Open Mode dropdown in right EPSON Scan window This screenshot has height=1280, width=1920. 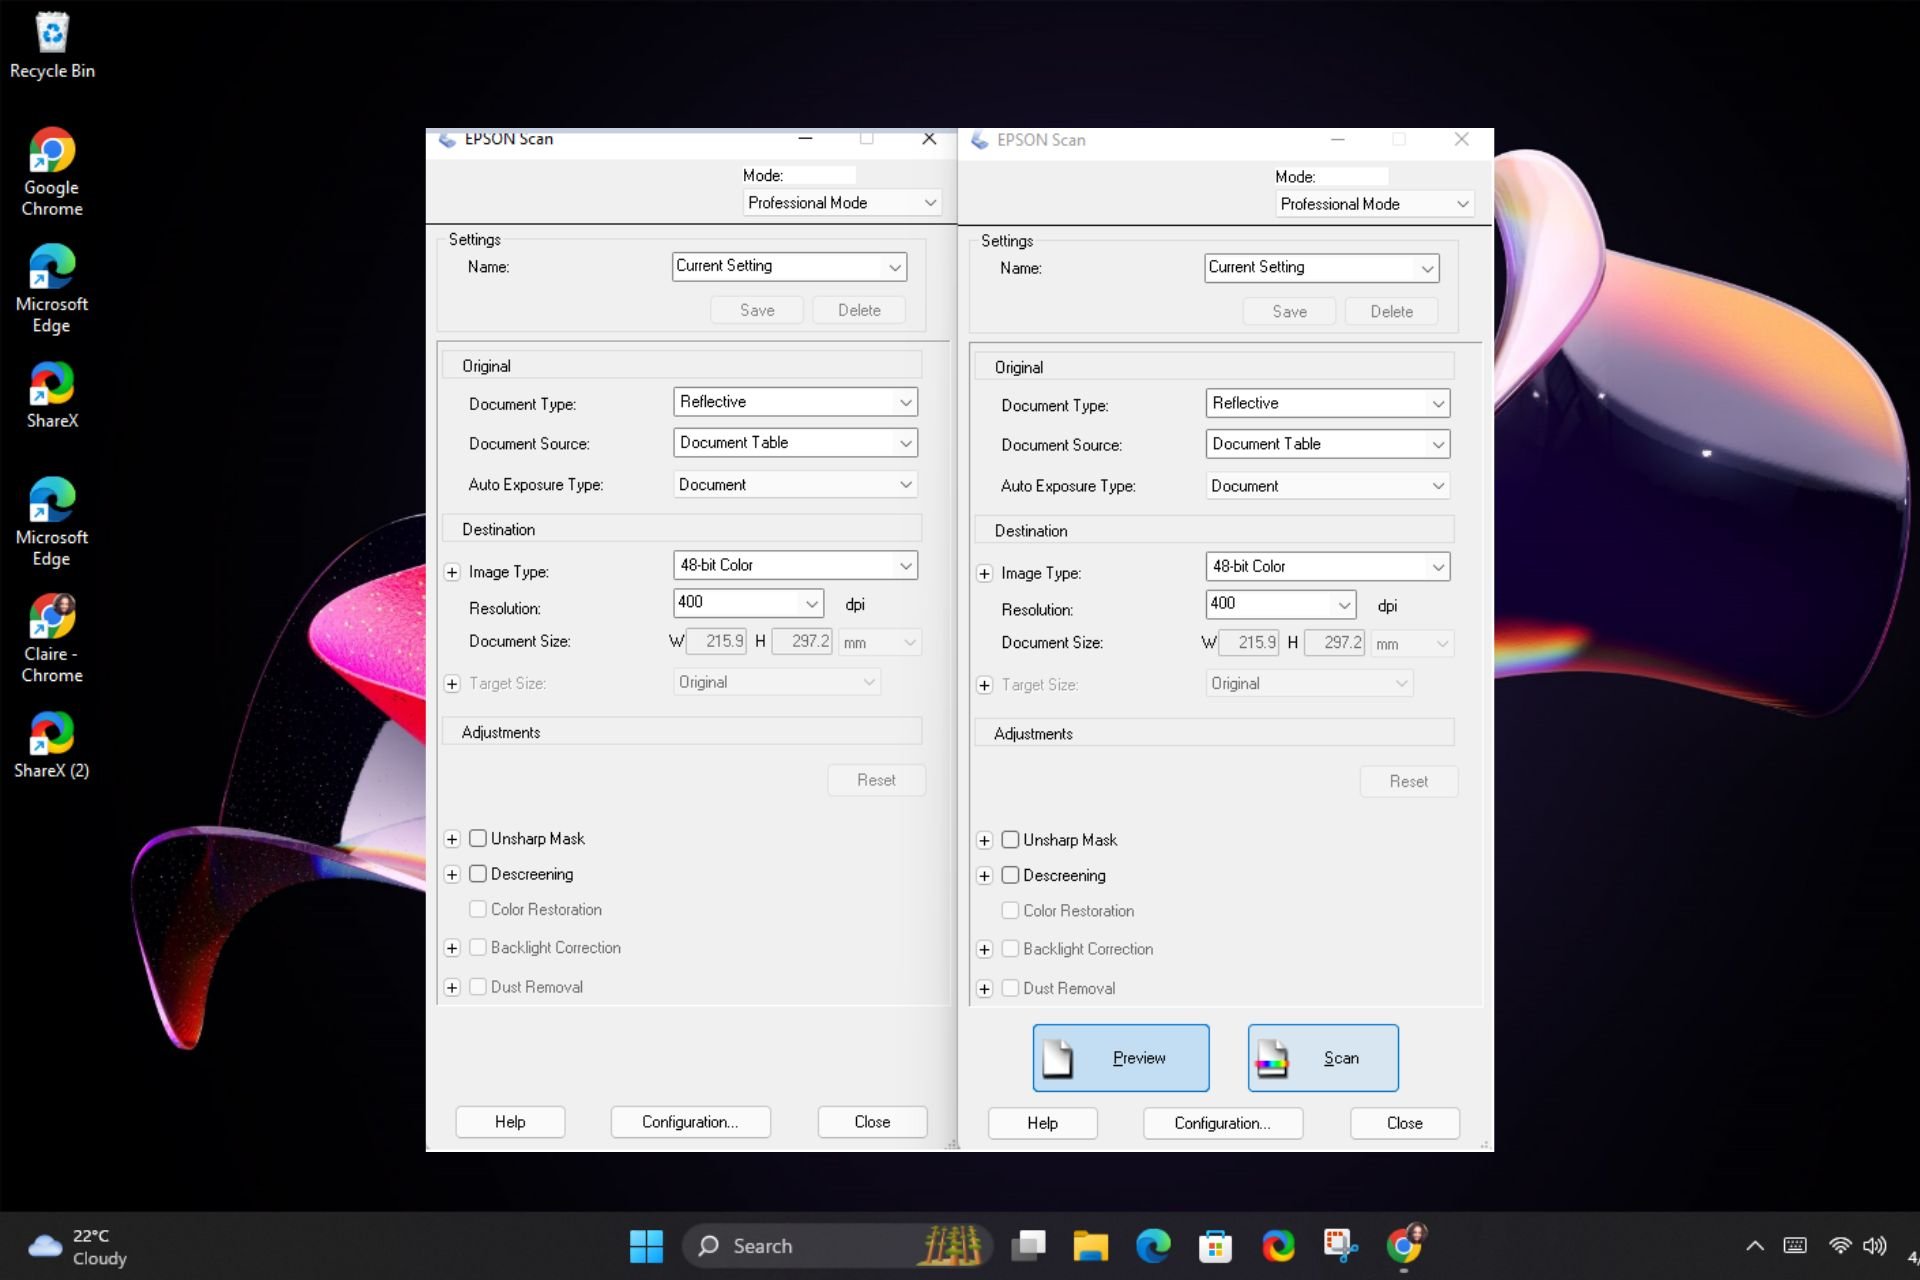1375,204
